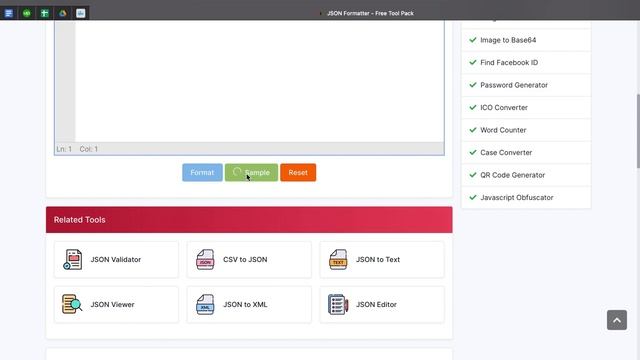Click the checkmark icon beside Find Facebook ID
This screenshot has width=640, height=360.
[x=473, y=62]
